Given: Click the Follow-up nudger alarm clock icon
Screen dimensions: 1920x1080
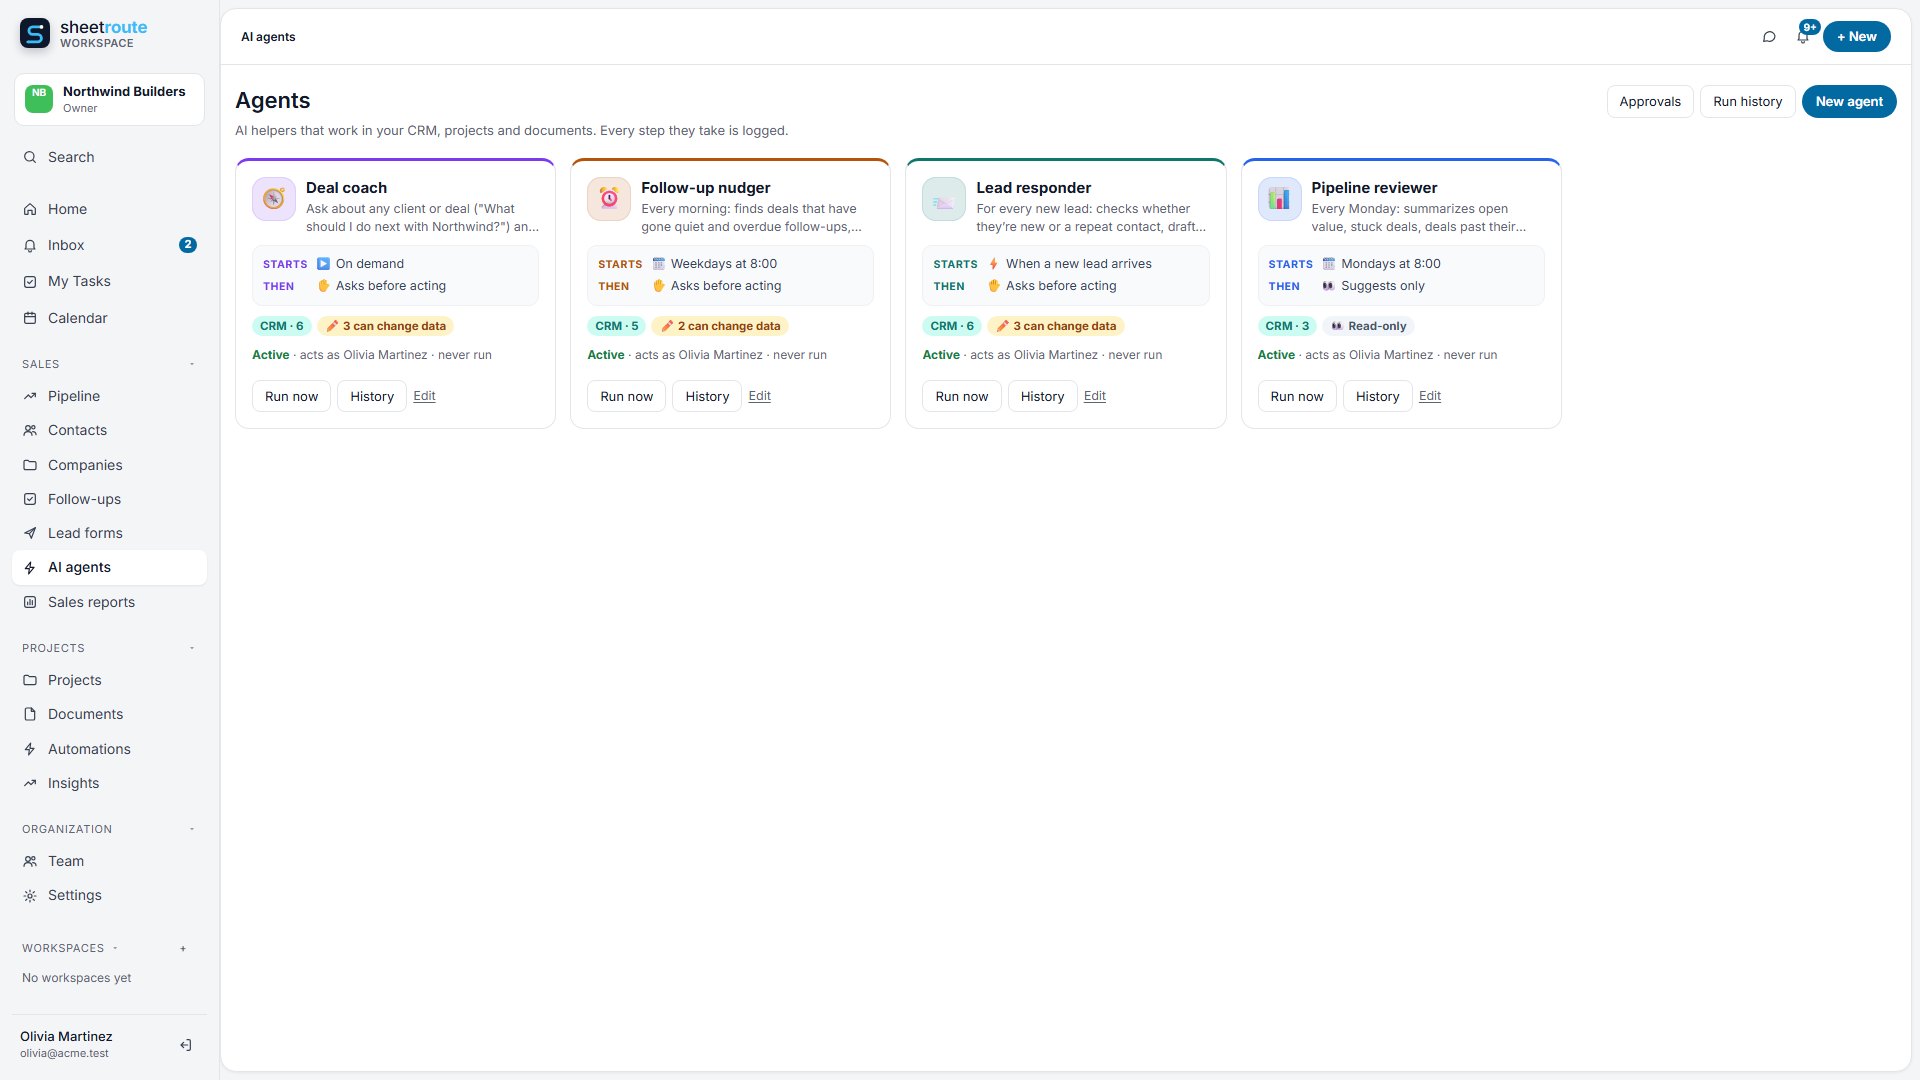Looking at the screenshot, I should [x=609, y=199].
